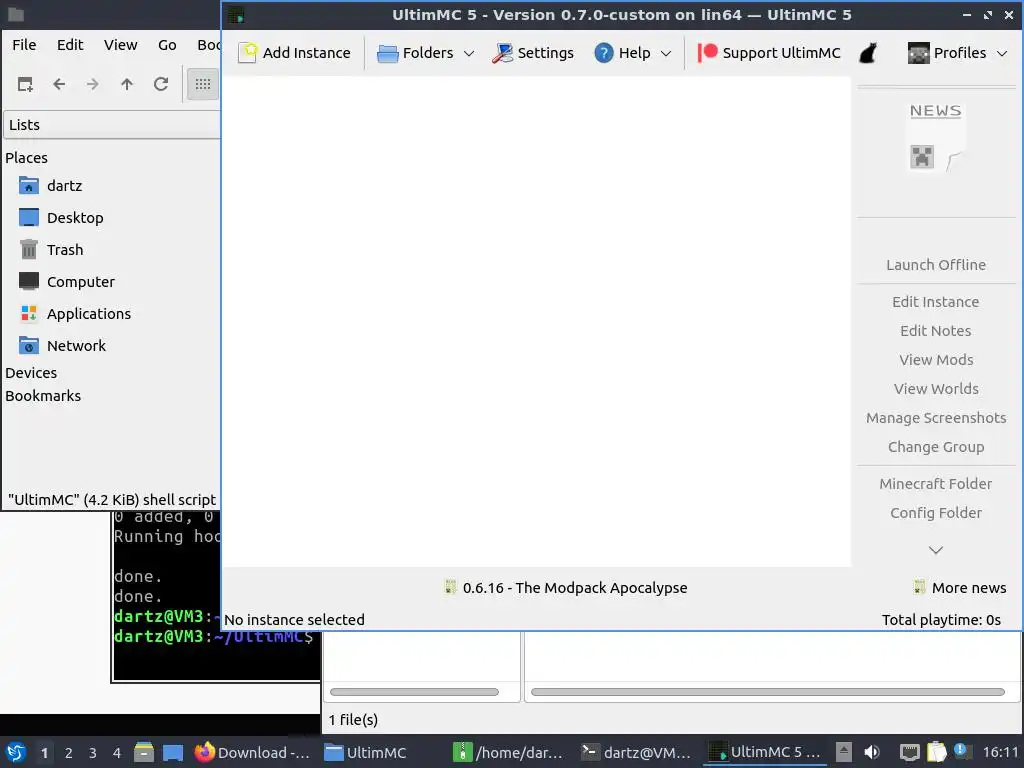Click Change Group in side panel

(x=936, y=447)
